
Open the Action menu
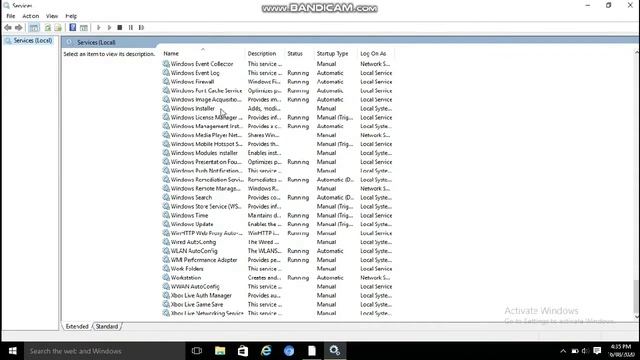(x=31, y=16)
